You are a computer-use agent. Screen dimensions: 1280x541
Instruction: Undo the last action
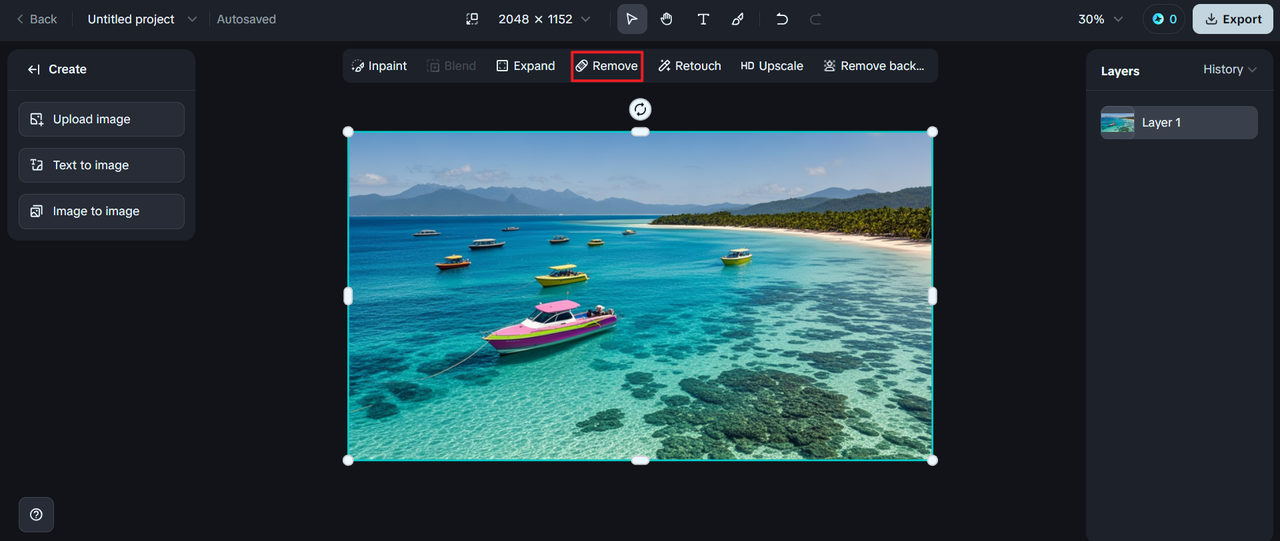tap(782, 19)
